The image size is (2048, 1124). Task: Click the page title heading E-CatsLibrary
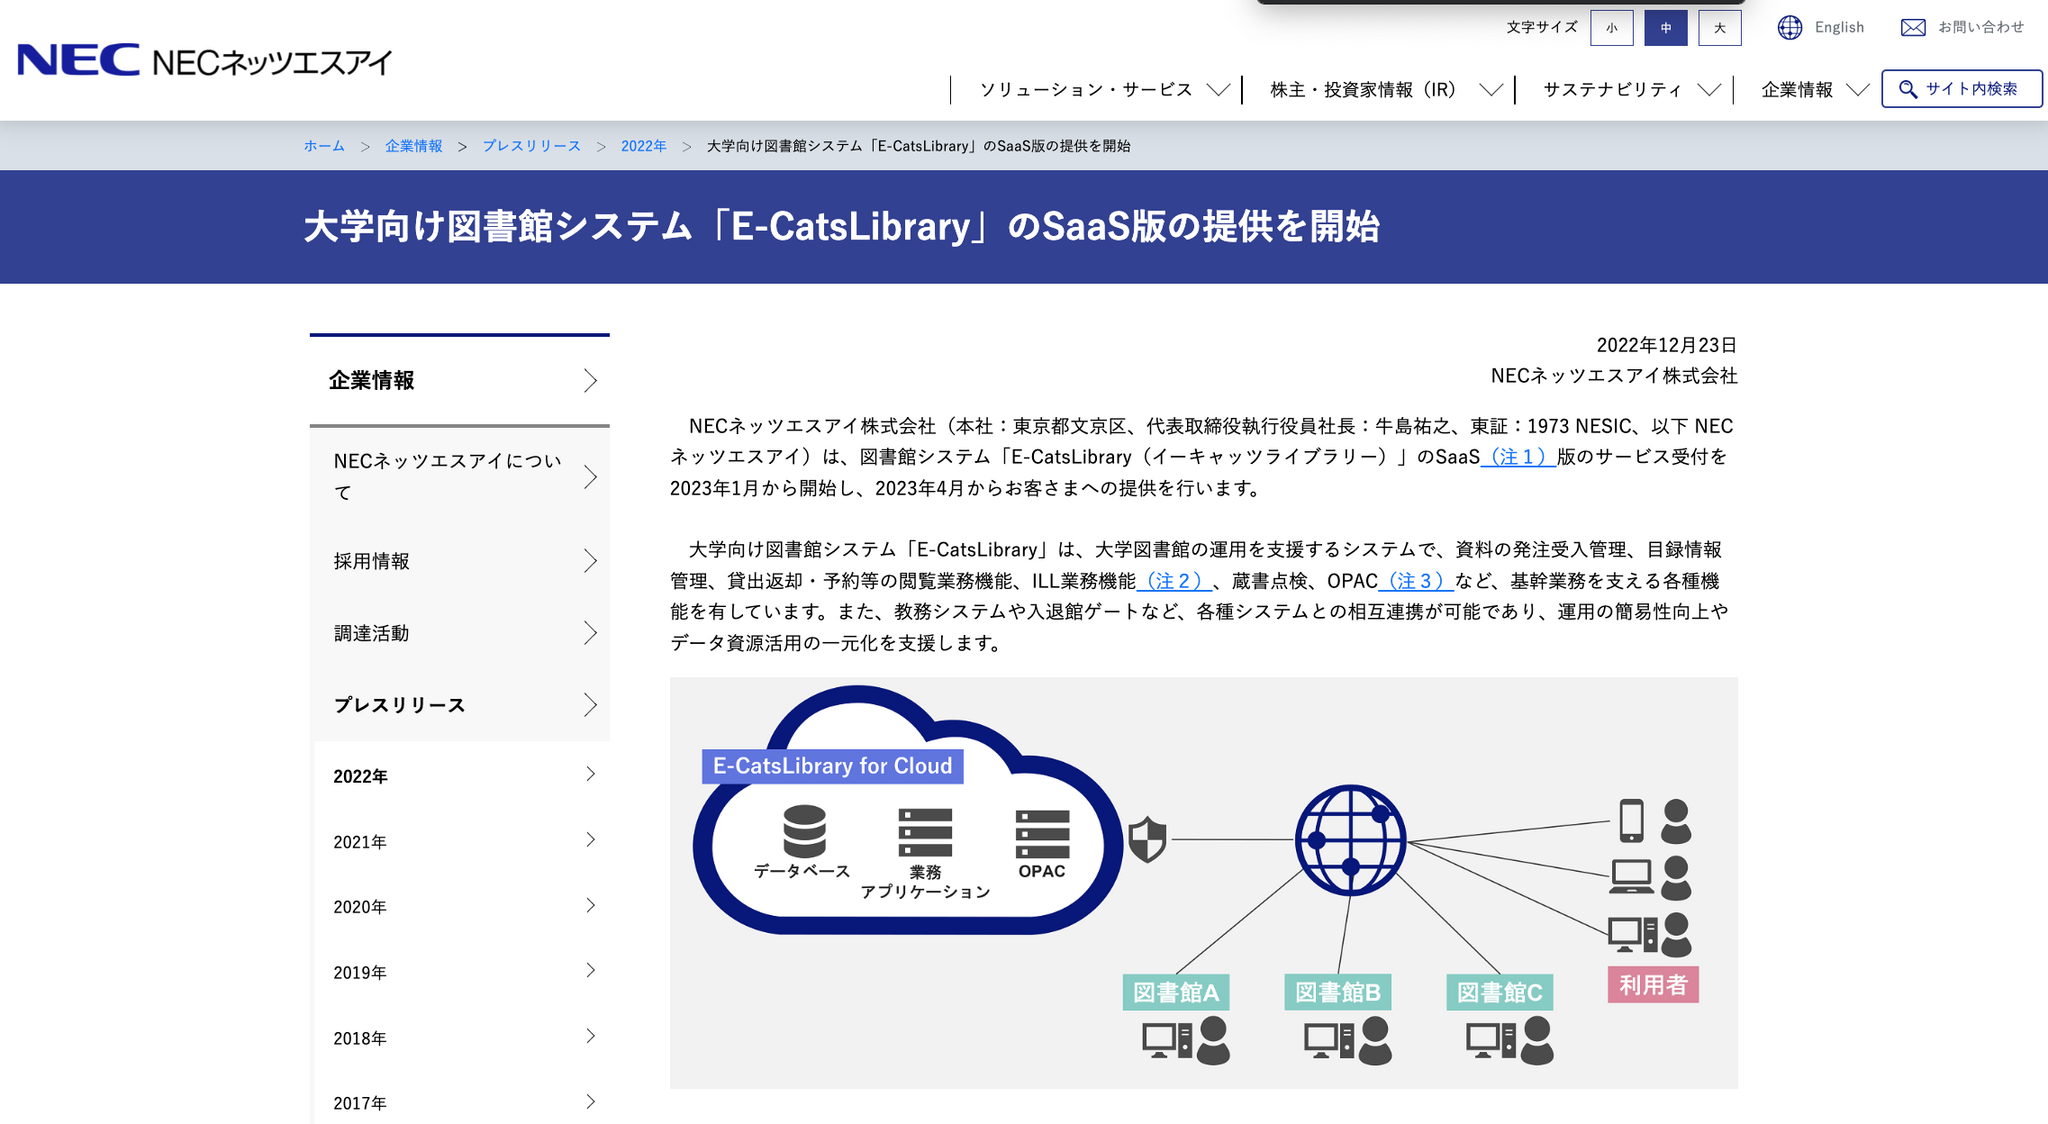[842, 226]
